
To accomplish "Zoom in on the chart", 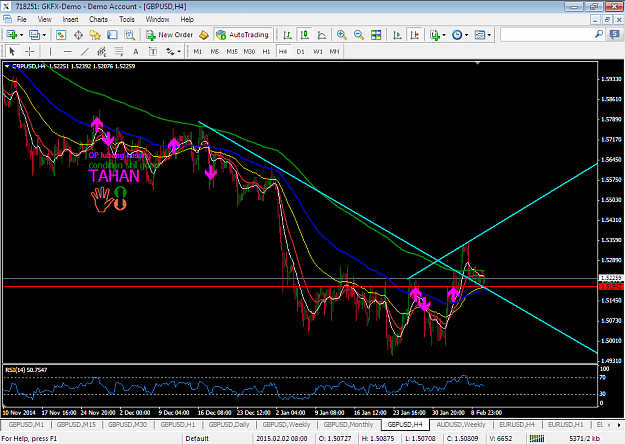I will point(341,35).
